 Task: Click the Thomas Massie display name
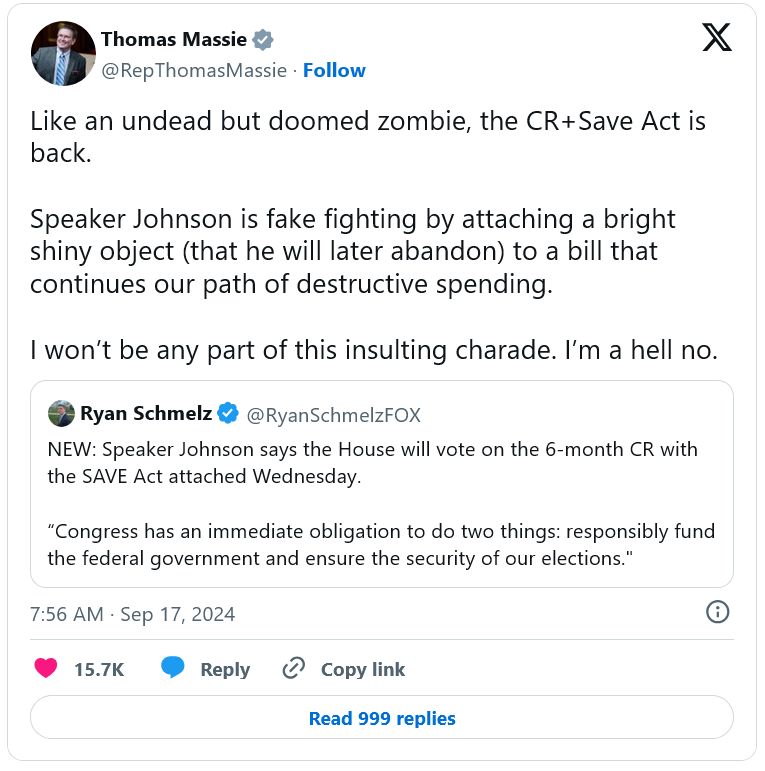click(173, 40)
